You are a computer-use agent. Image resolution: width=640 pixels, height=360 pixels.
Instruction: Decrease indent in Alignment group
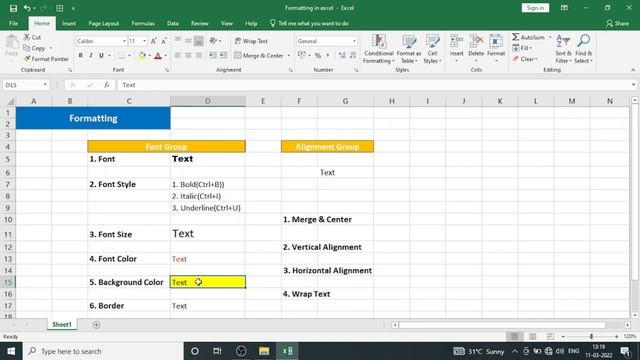coord(213,56)
